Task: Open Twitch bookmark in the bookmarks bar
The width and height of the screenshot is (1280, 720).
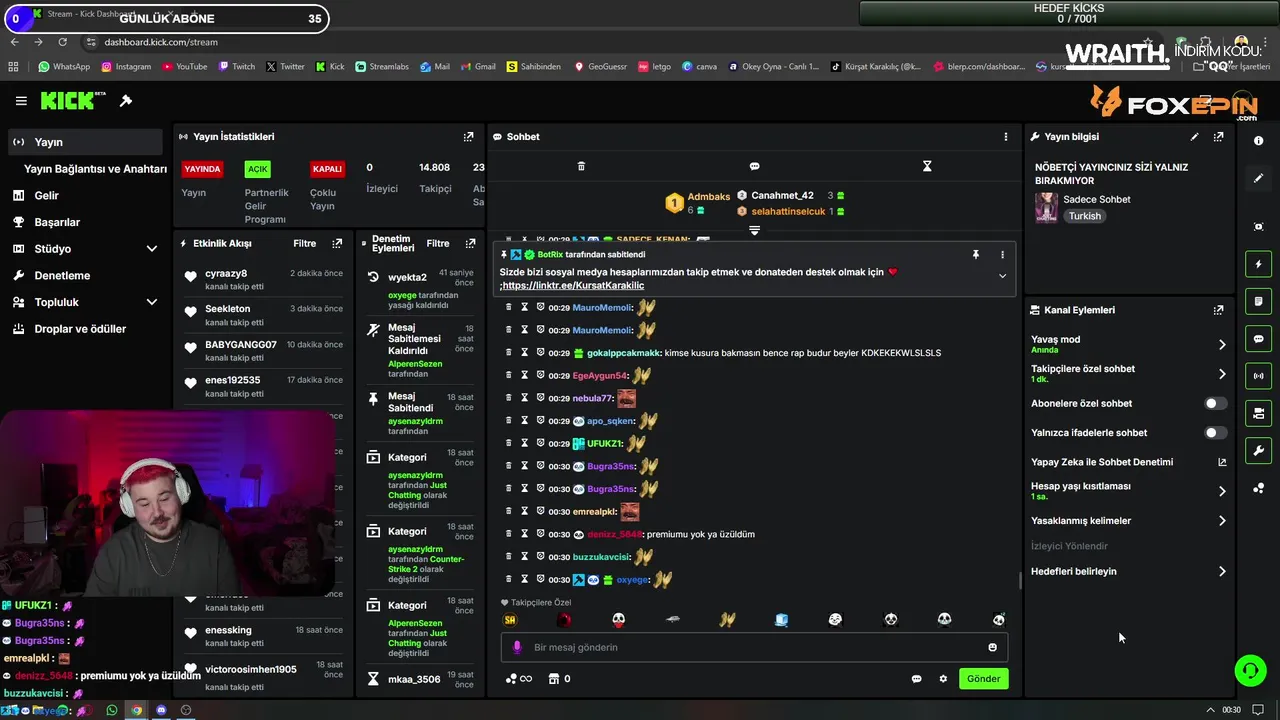Action: pyautogui.click(x=236, y=67)
